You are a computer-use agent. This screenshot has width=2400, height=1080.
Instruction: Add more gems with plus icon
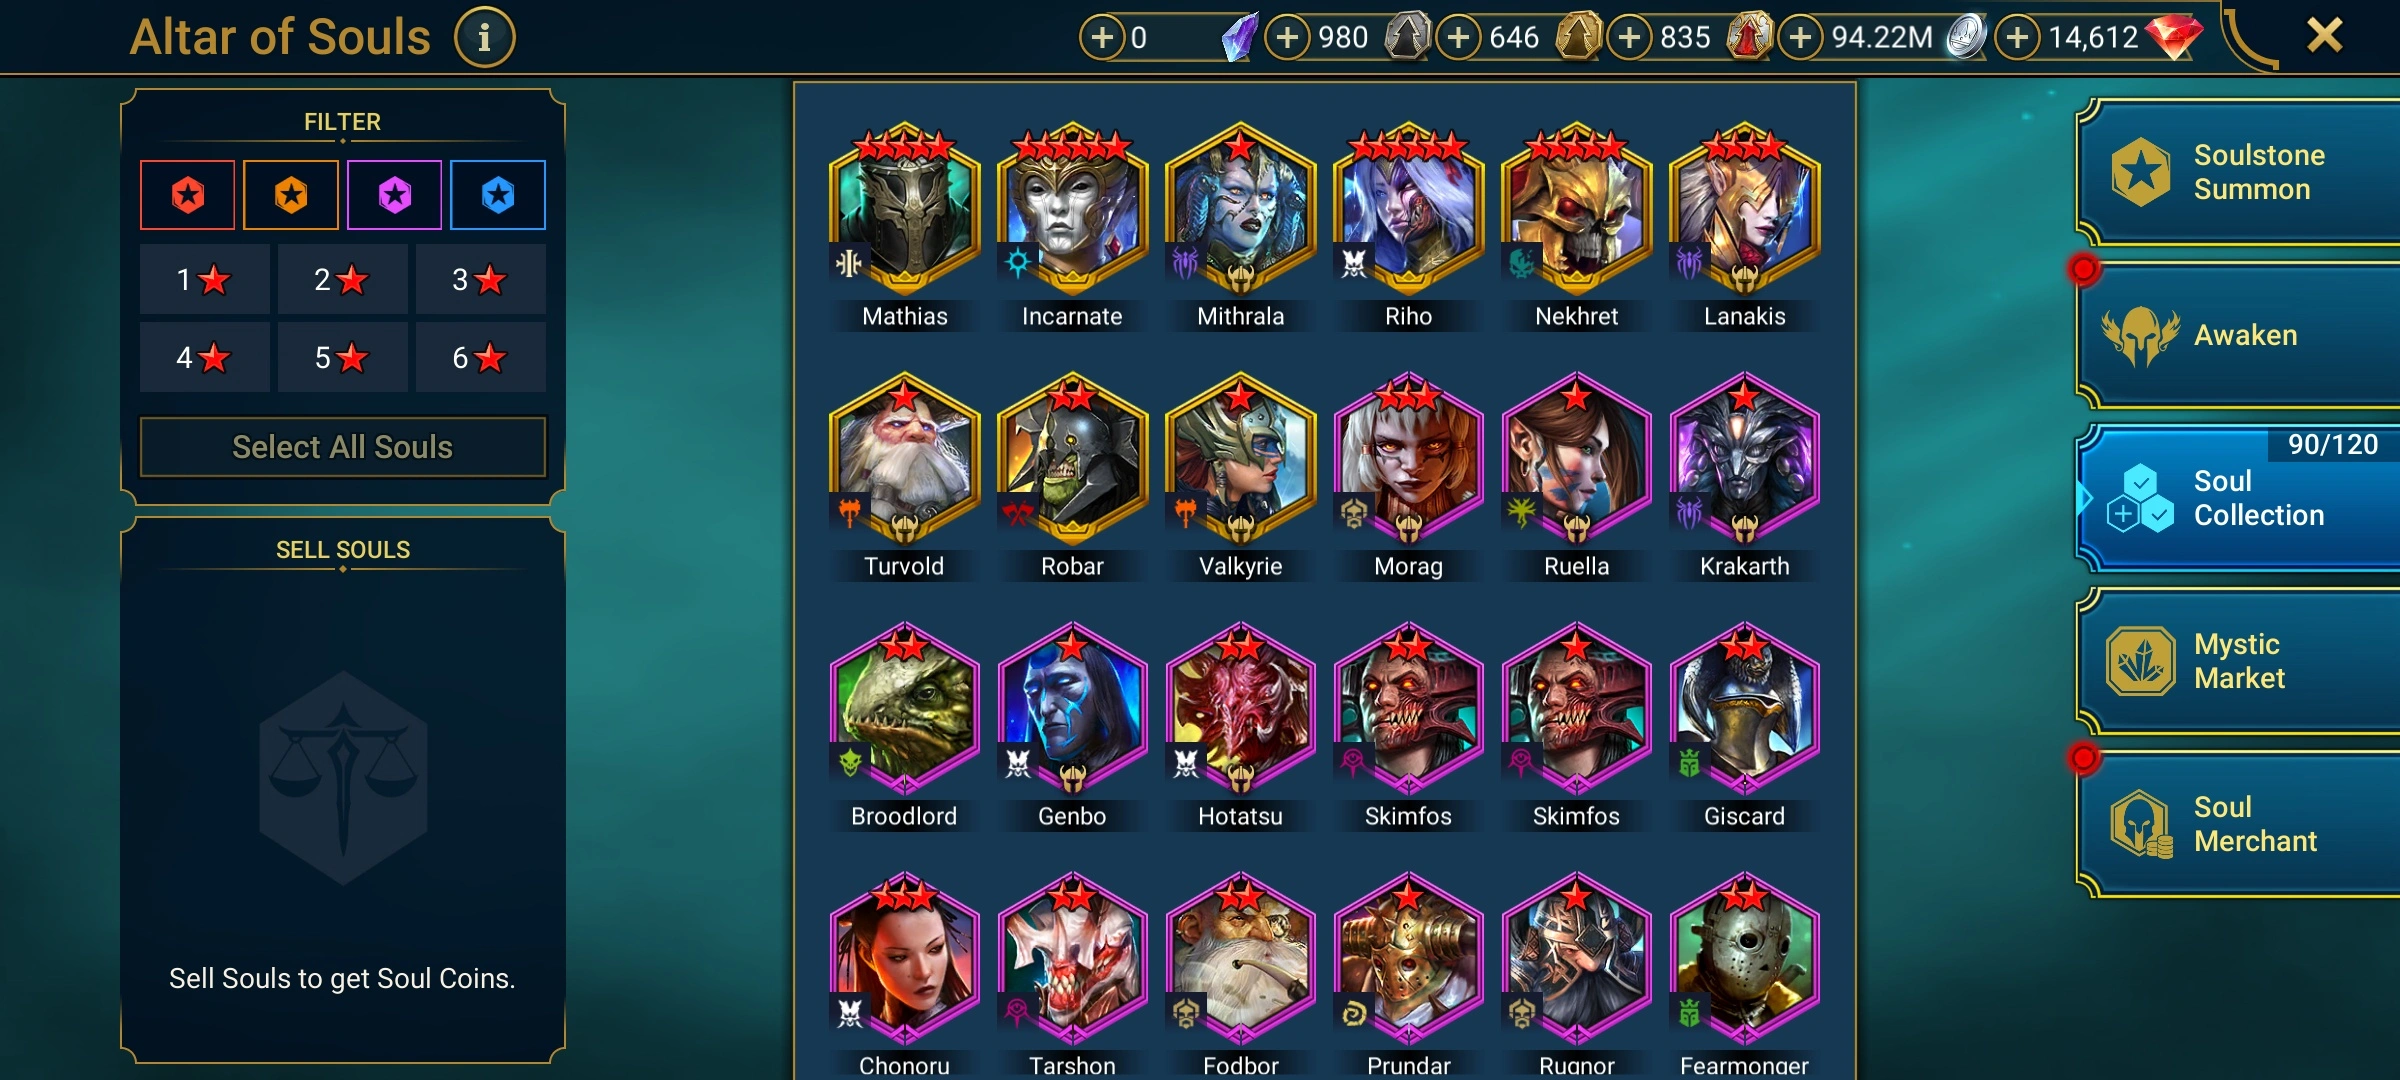click(x=2017, y=38)
